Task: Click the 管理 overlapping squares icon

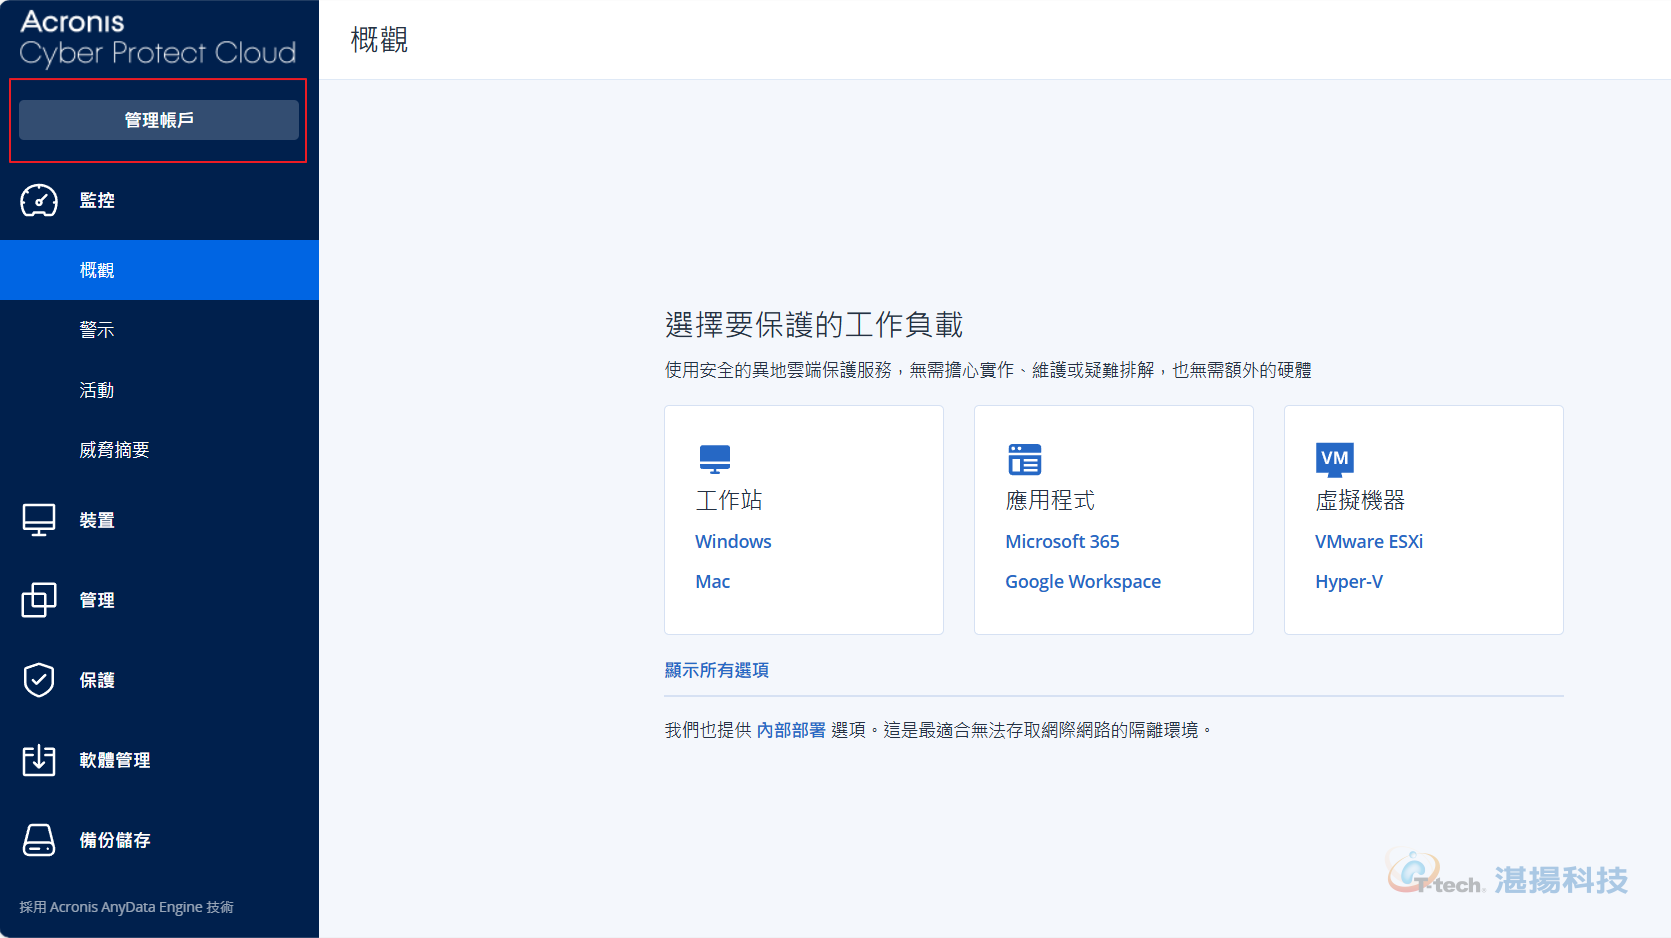Action: pos(39,600)
